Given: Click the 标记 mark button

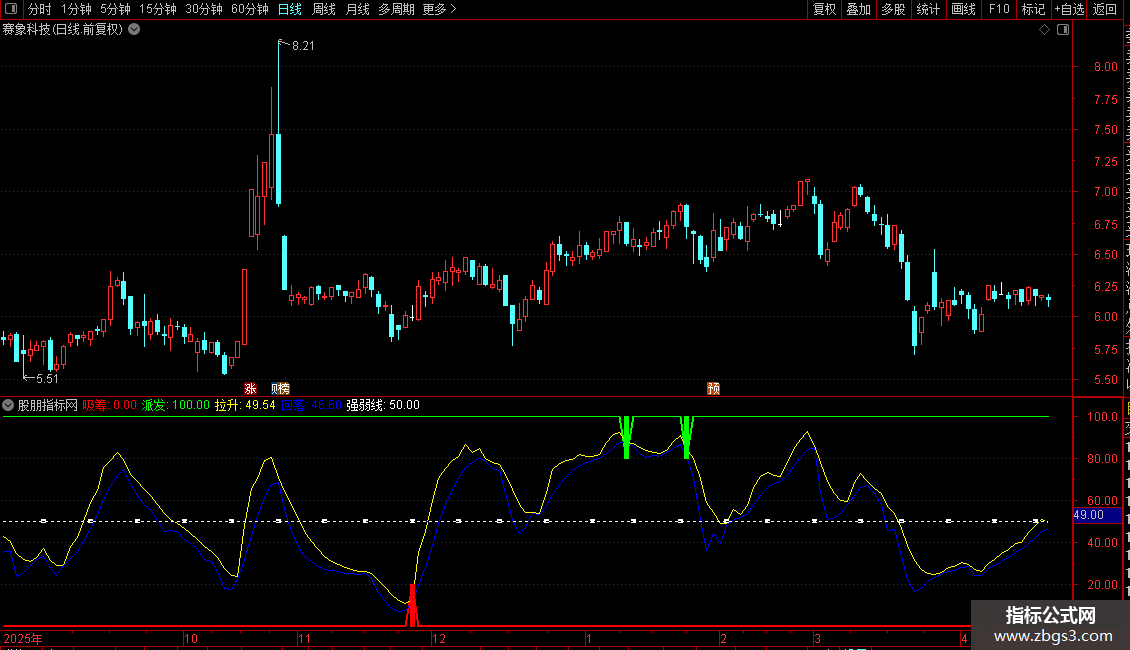Looking at the screenshot, I should [1033, 9].
